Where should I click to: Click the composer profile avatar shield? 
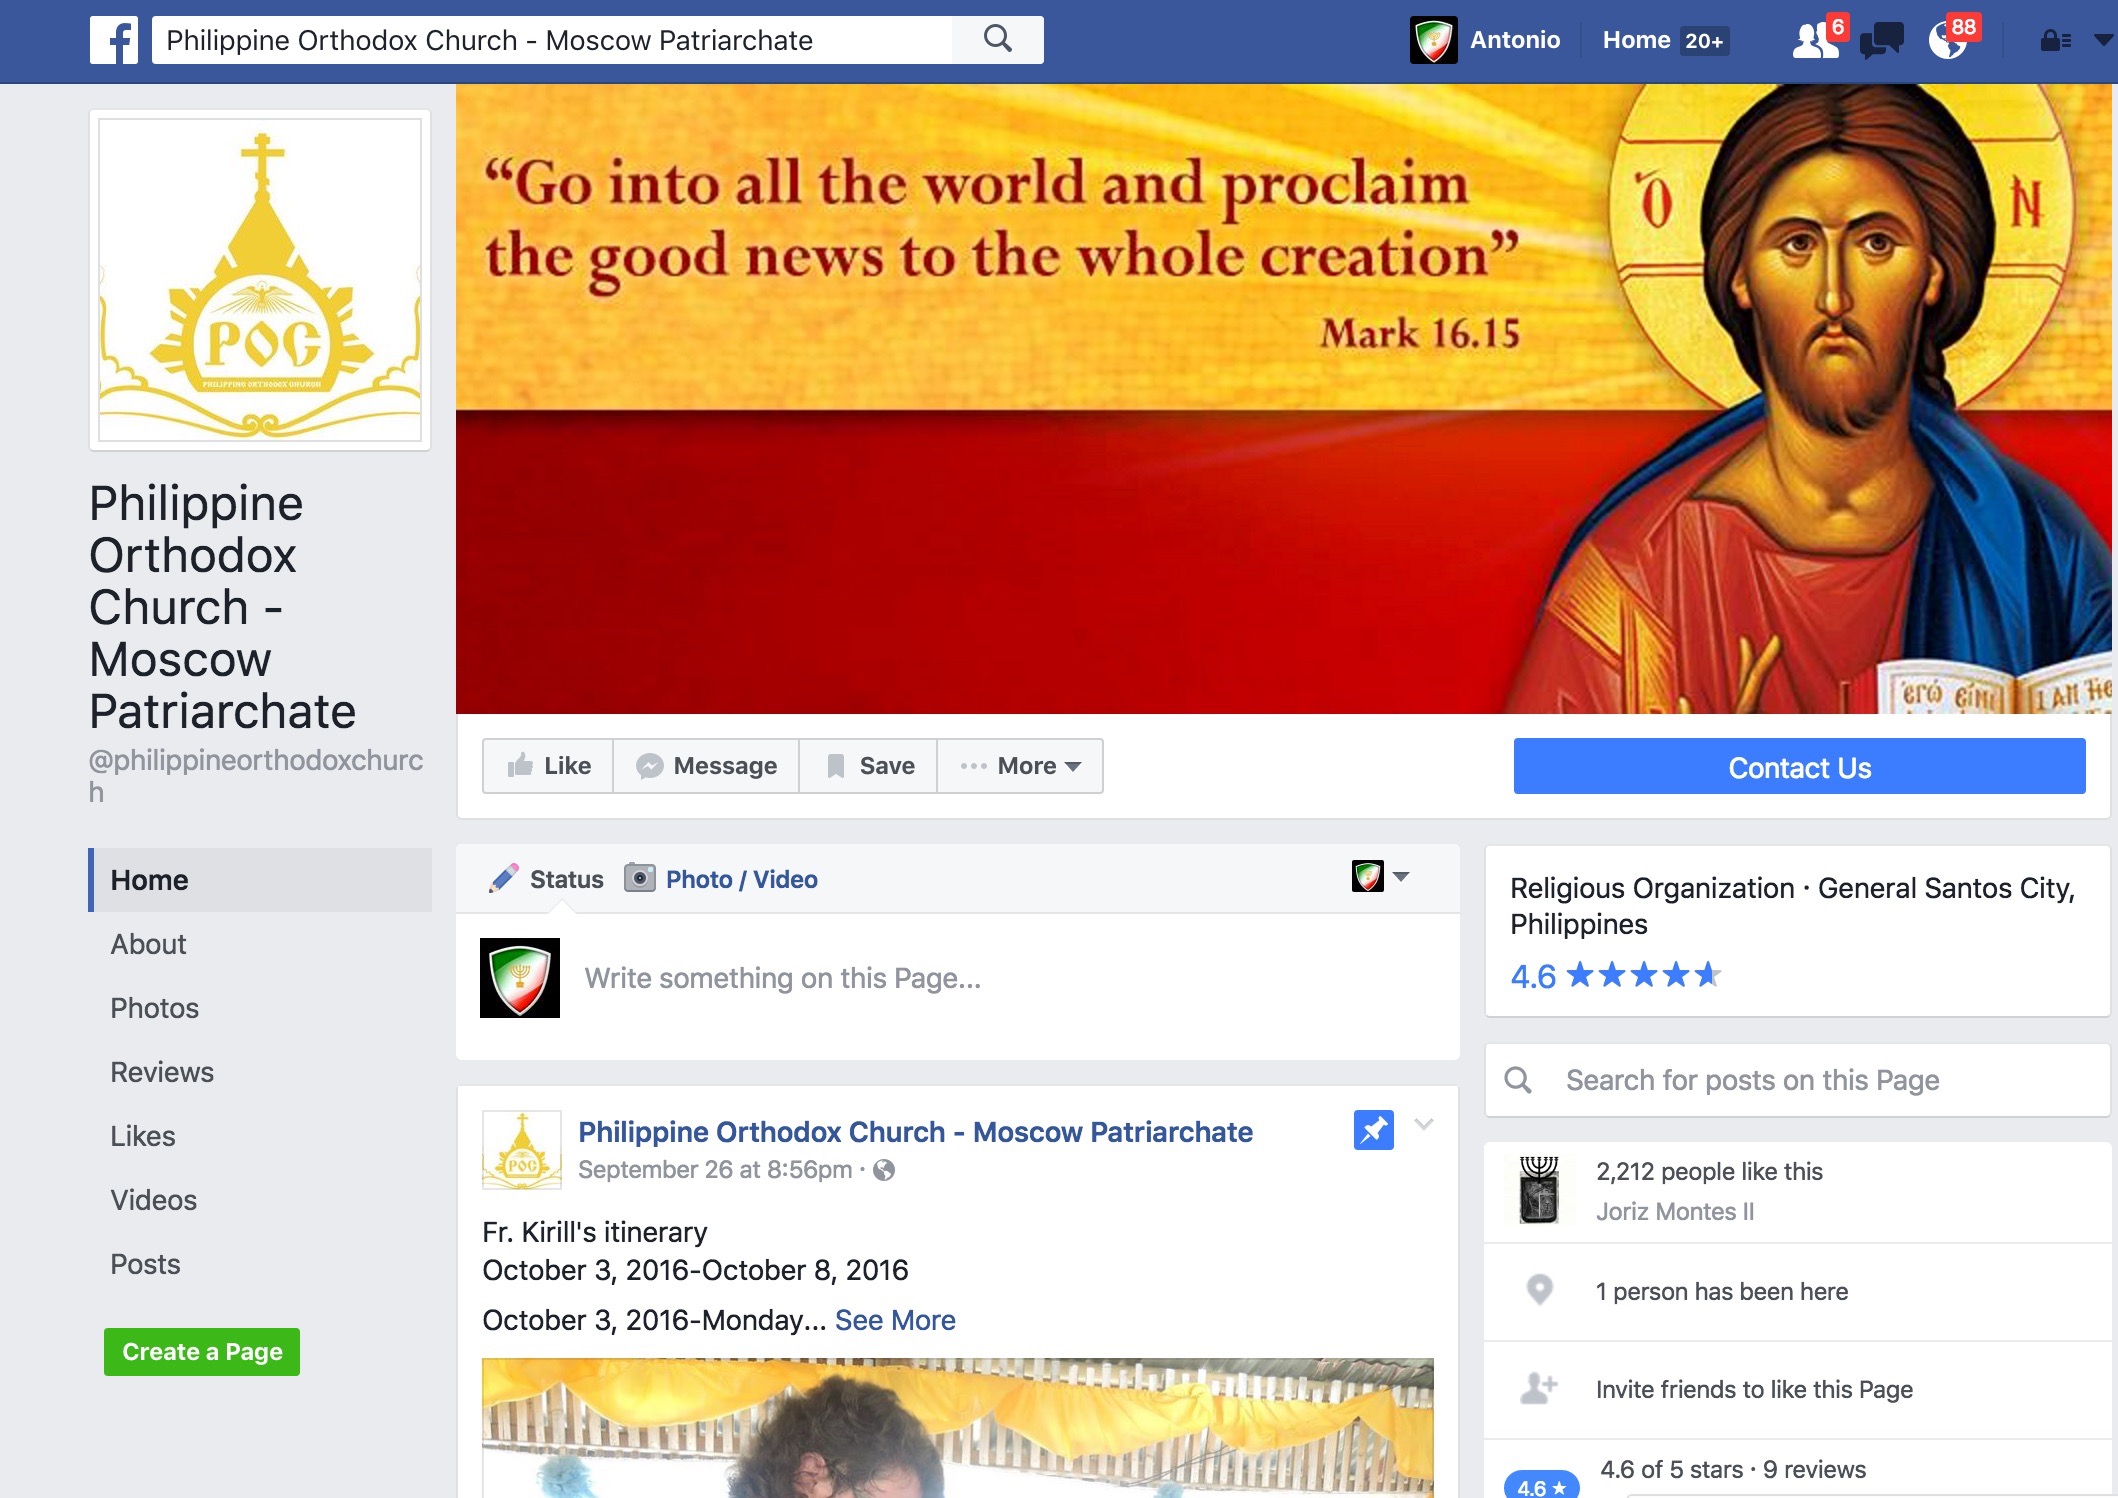(520, 978)
